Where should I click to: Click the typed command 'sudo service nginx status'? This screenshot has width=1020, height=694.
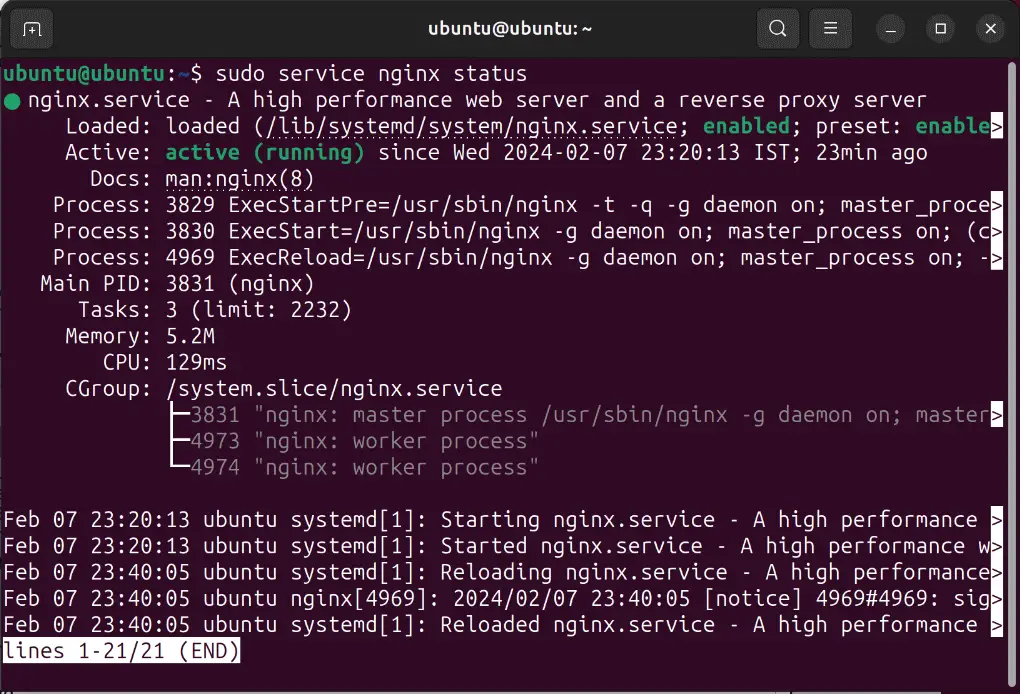coord(371,73)
